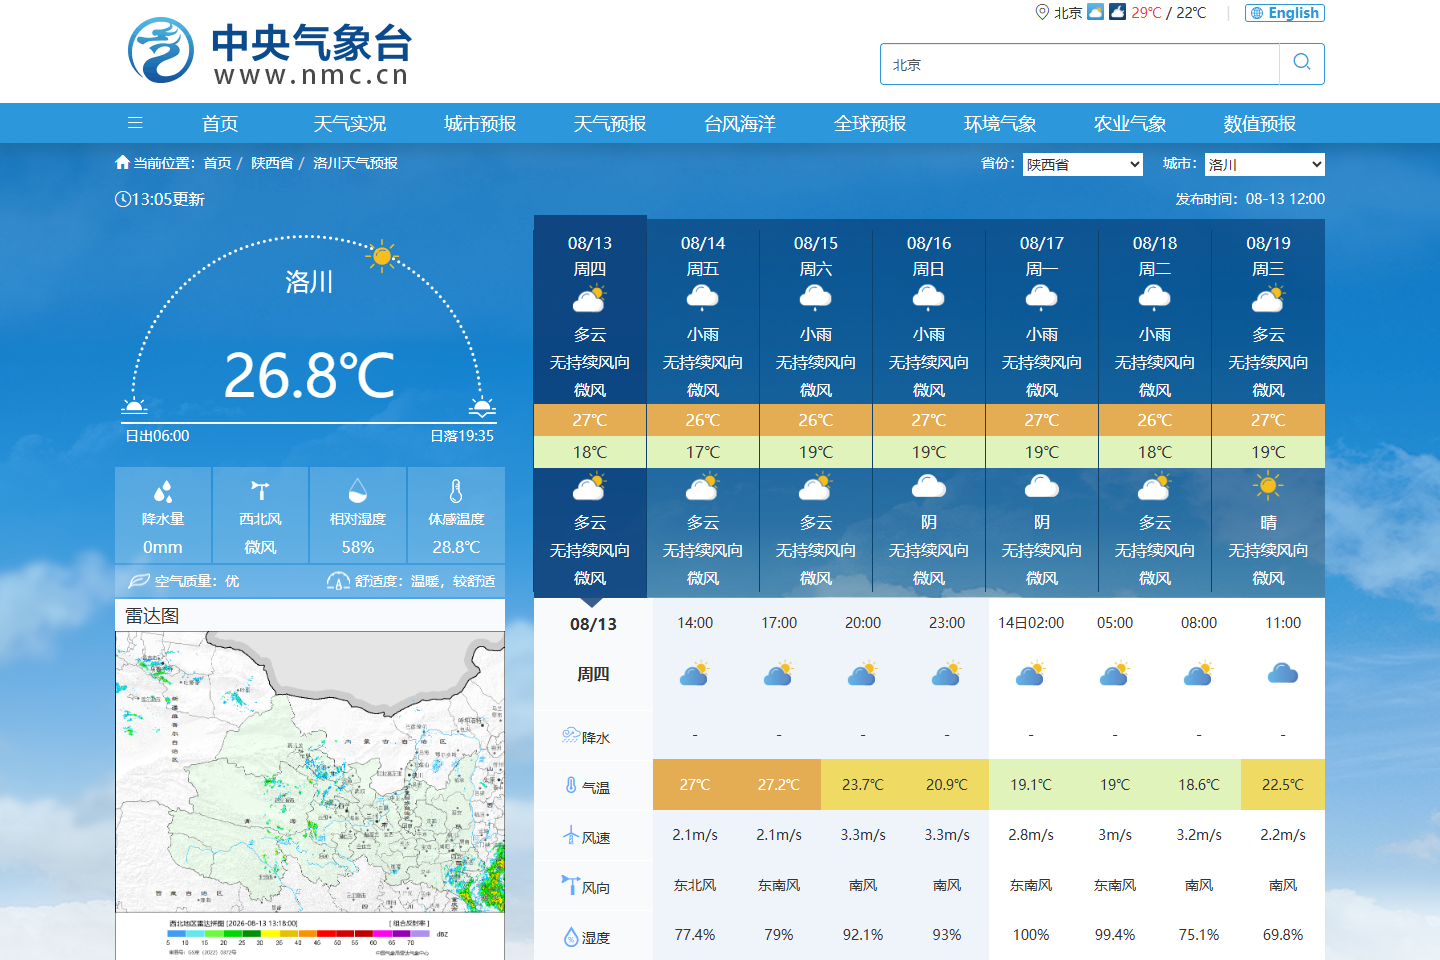Click the 08/13 daytime cloudy weather icon
The height and width of the screenshot is (960, 1440).
click(x=590, y=298)
